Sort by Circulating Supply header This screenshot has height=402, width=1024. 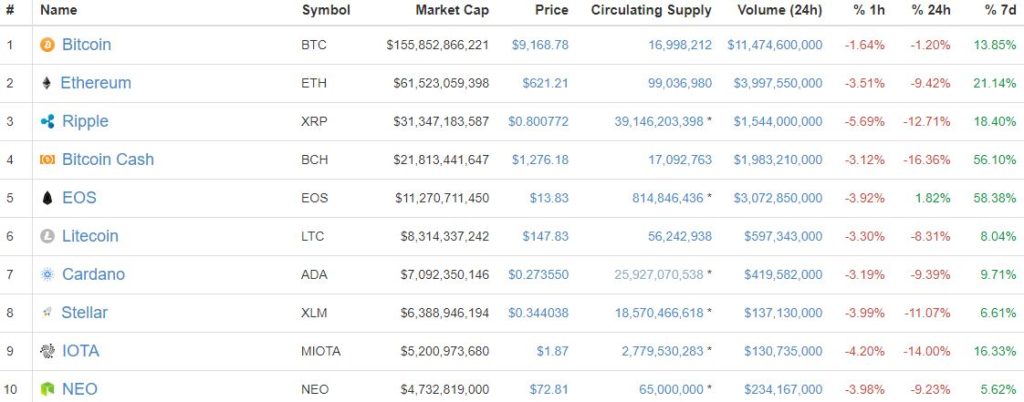651,10
